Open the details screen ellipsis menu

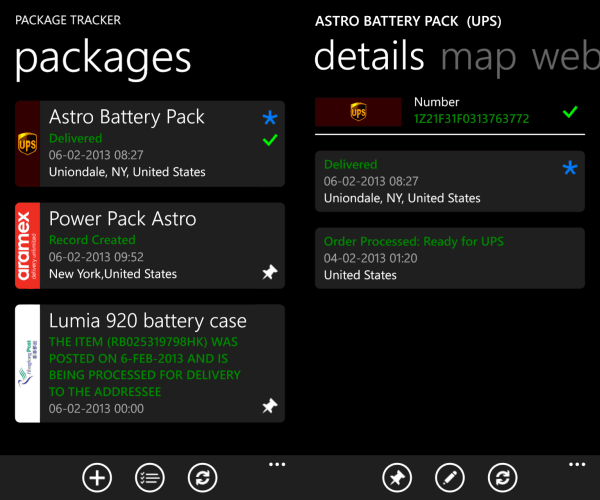coord(577,464)
